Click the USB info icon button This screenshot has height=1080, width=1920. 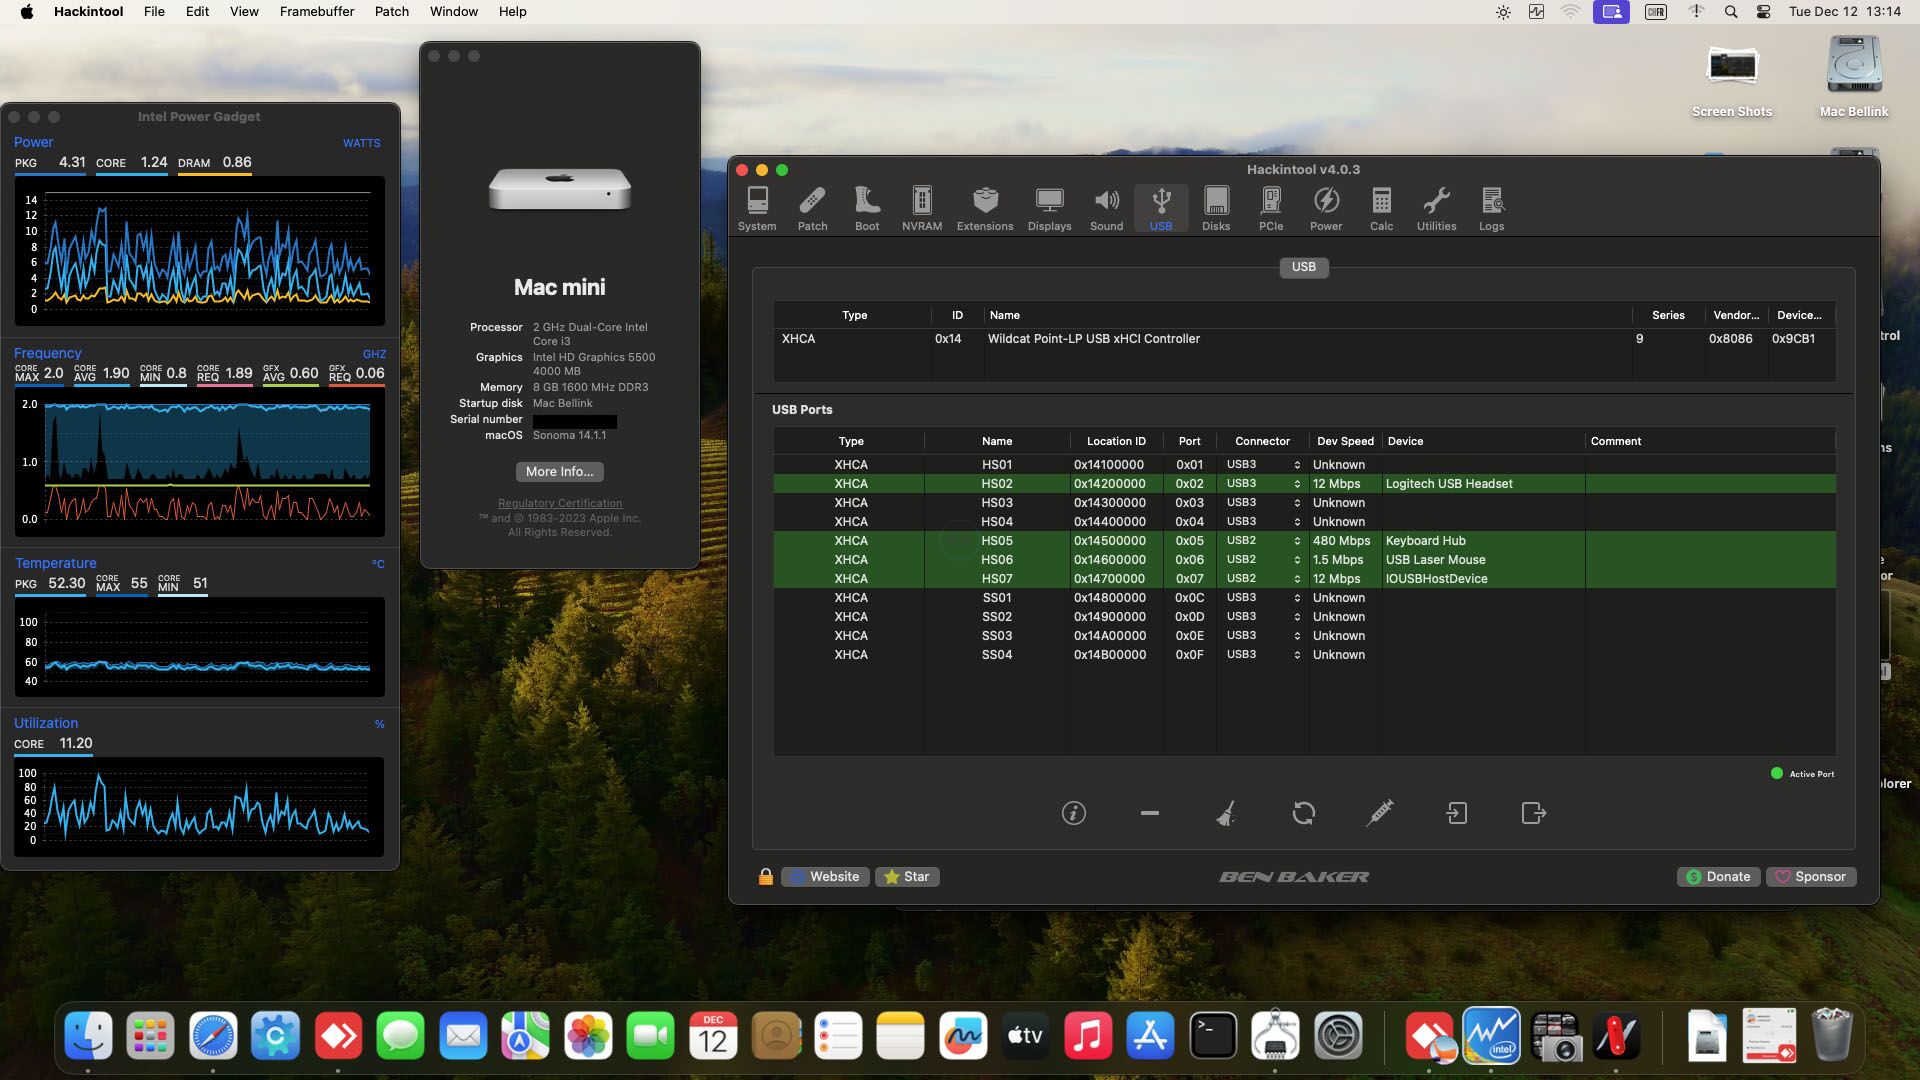tap(1073, 813)
